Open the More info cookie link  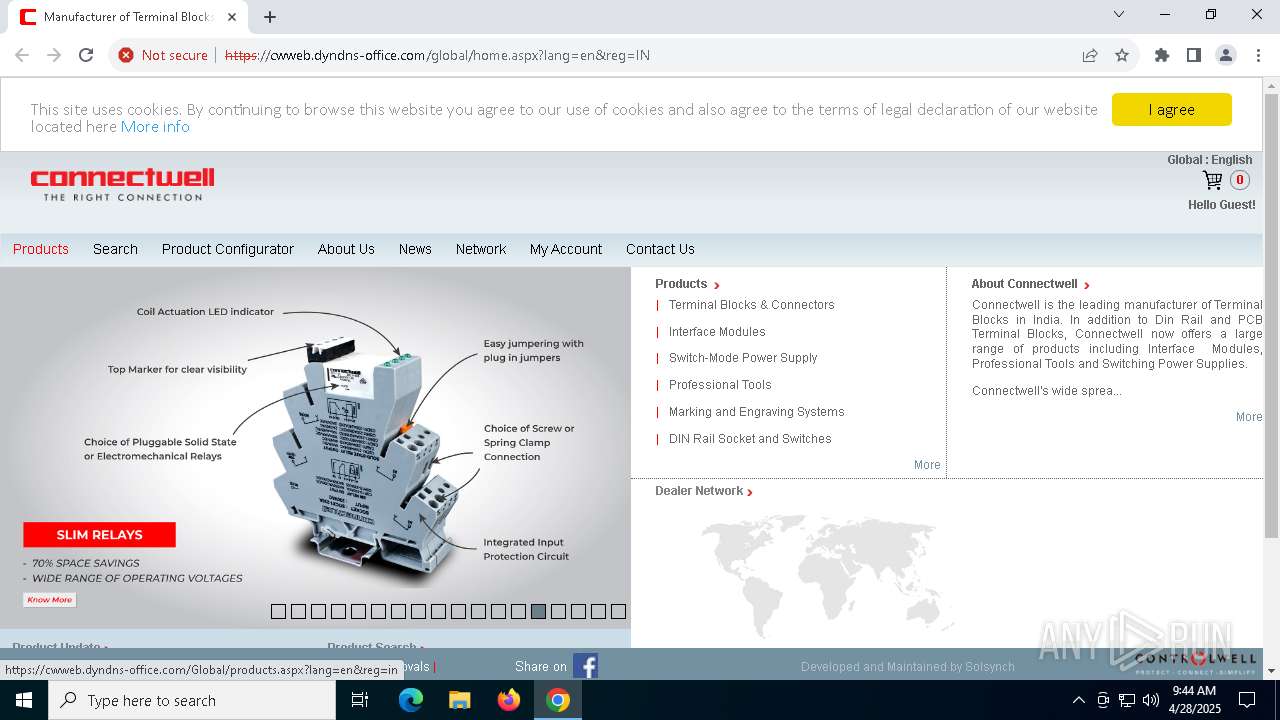155,126
